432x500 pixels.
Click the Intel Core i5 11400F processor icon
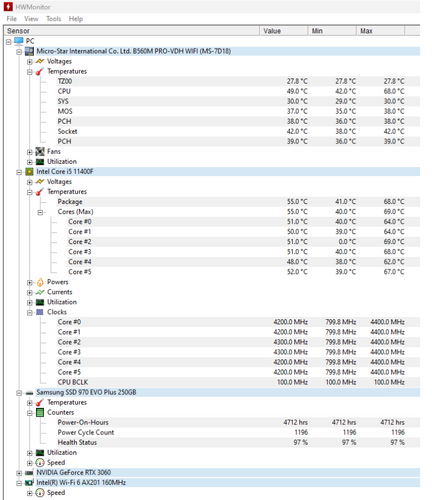29,172
